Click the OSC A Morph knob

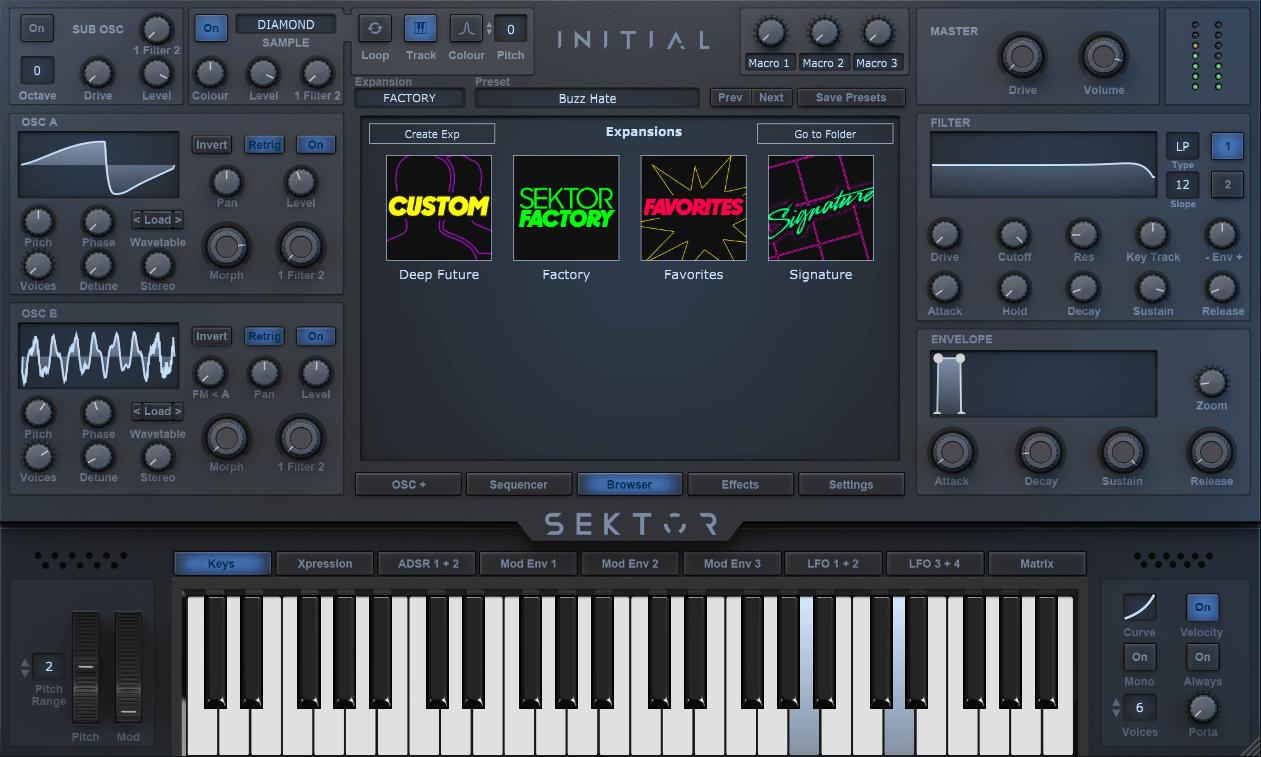point(226,246)
